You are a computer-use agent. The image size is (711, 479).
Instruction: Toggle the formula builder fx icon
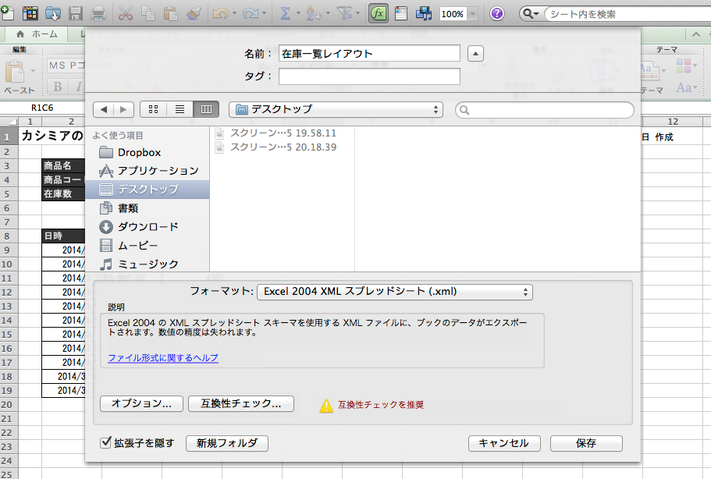378,14
